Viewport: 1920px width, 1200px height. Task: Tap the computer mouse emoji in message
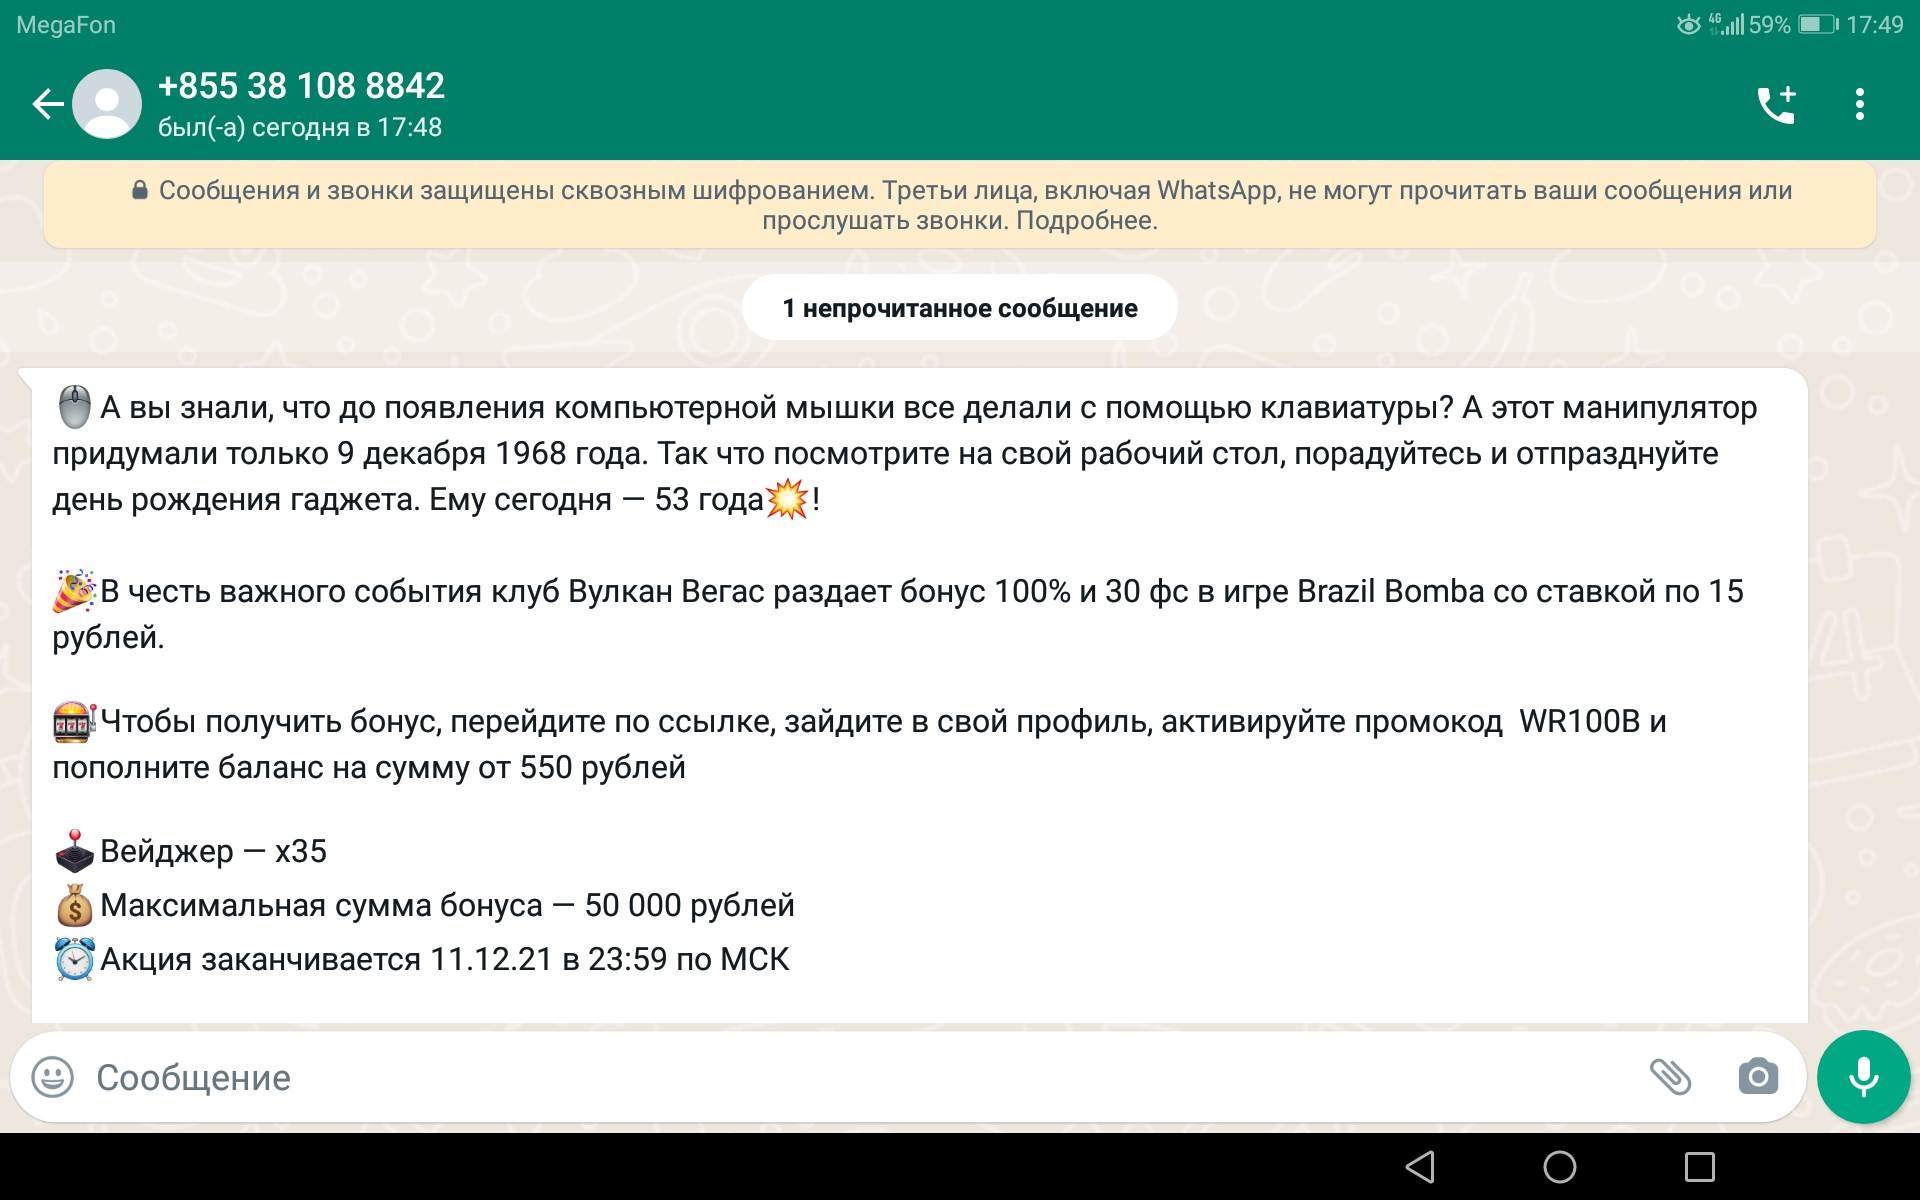pos(75,407)
